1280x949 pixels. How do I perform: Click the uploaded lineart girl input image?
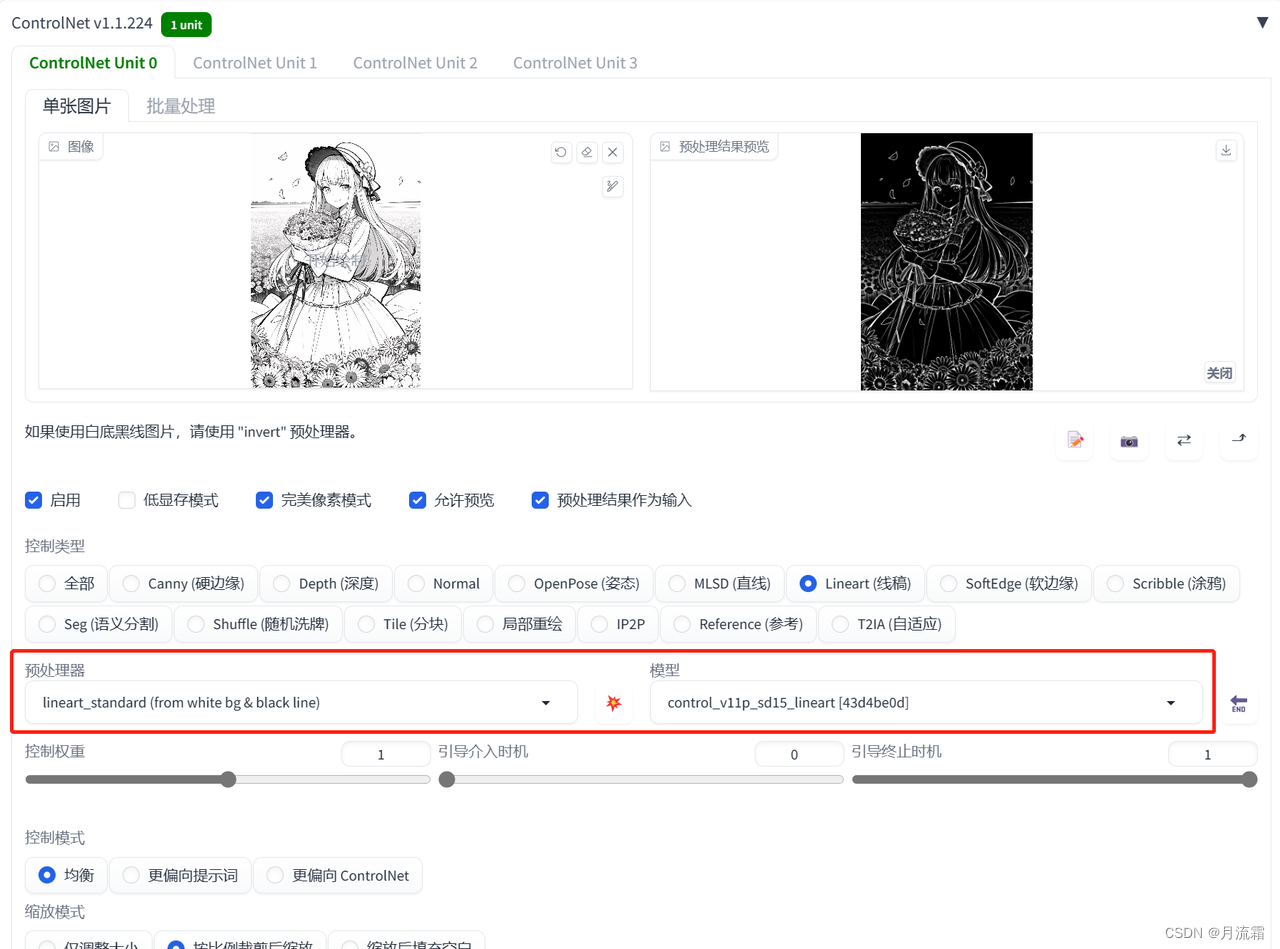[x=335, y=261]
